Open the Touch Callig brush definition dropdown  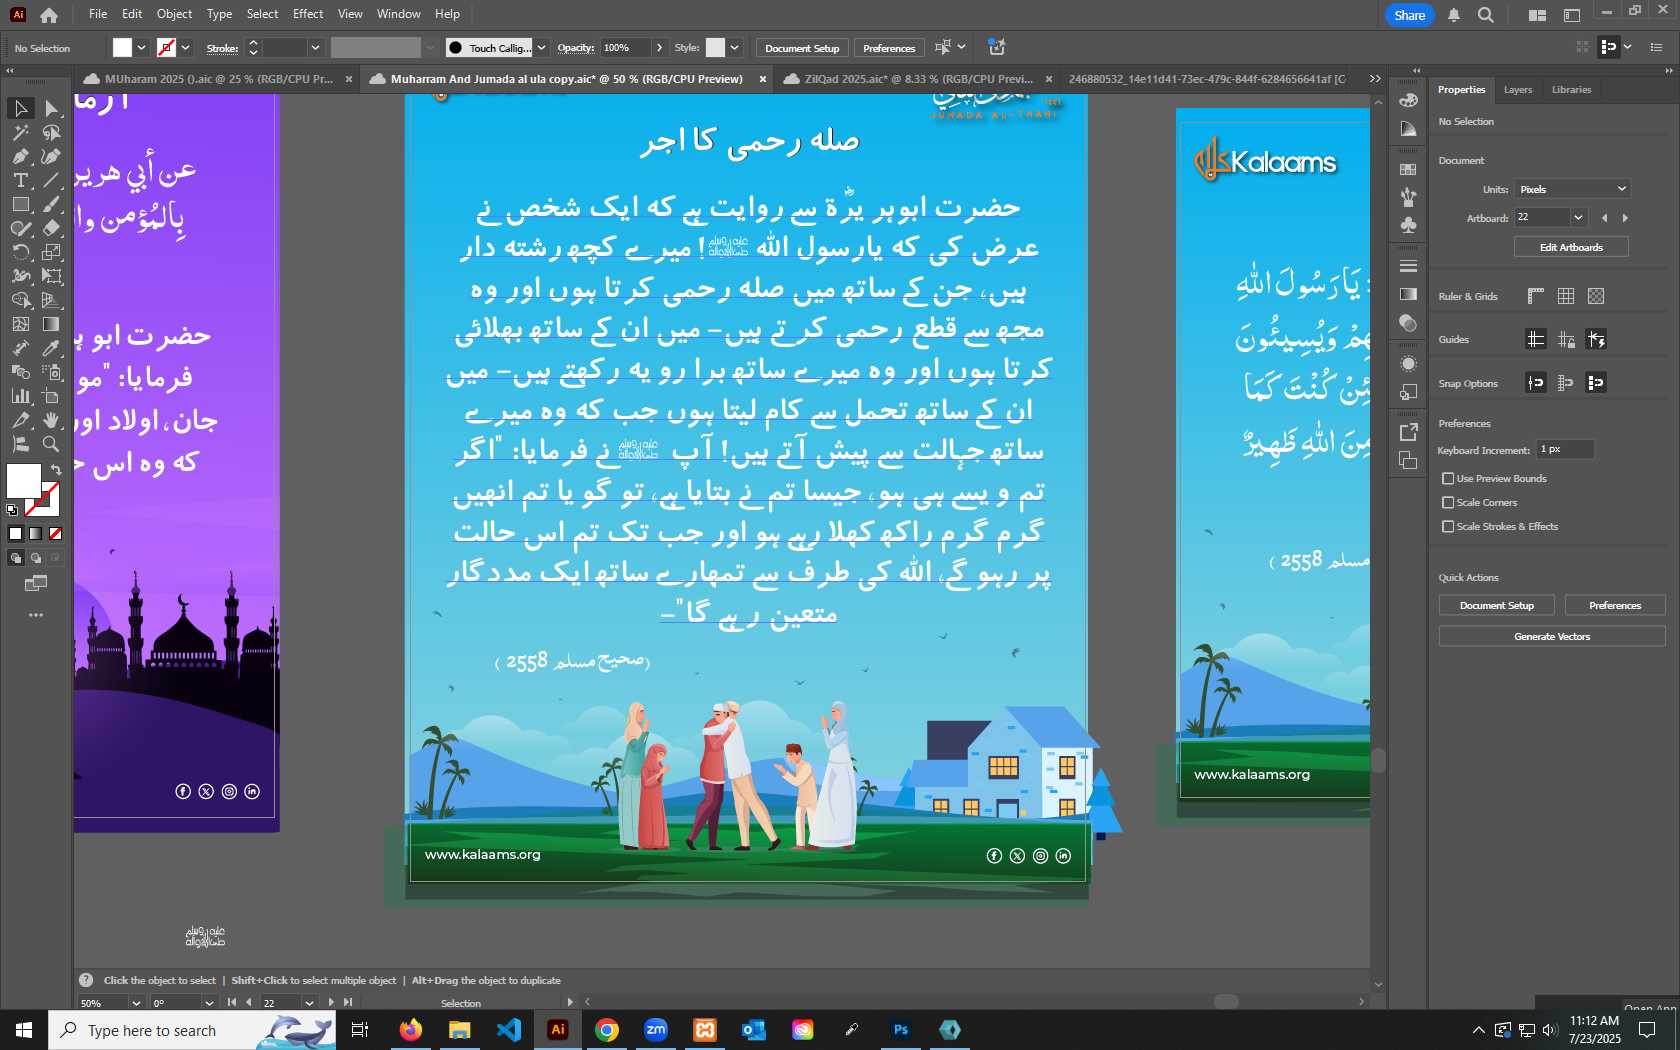click(541, 47)
